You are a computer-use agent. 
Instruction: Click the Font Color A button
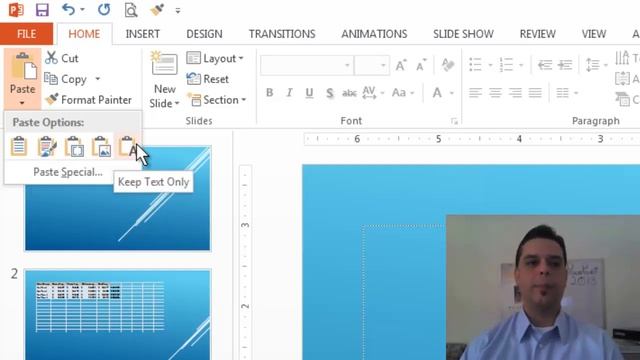pyautogui.click(x=437, y=93)
